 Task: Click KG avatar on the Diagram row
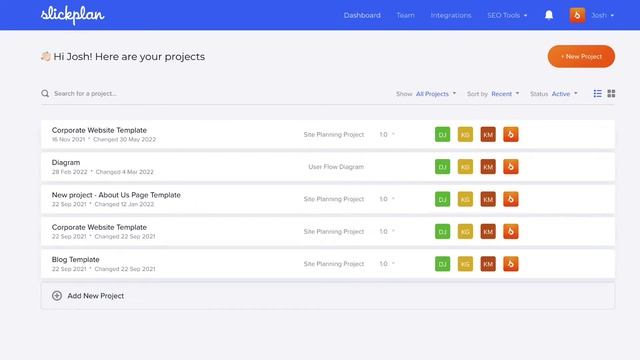point(465,167)
